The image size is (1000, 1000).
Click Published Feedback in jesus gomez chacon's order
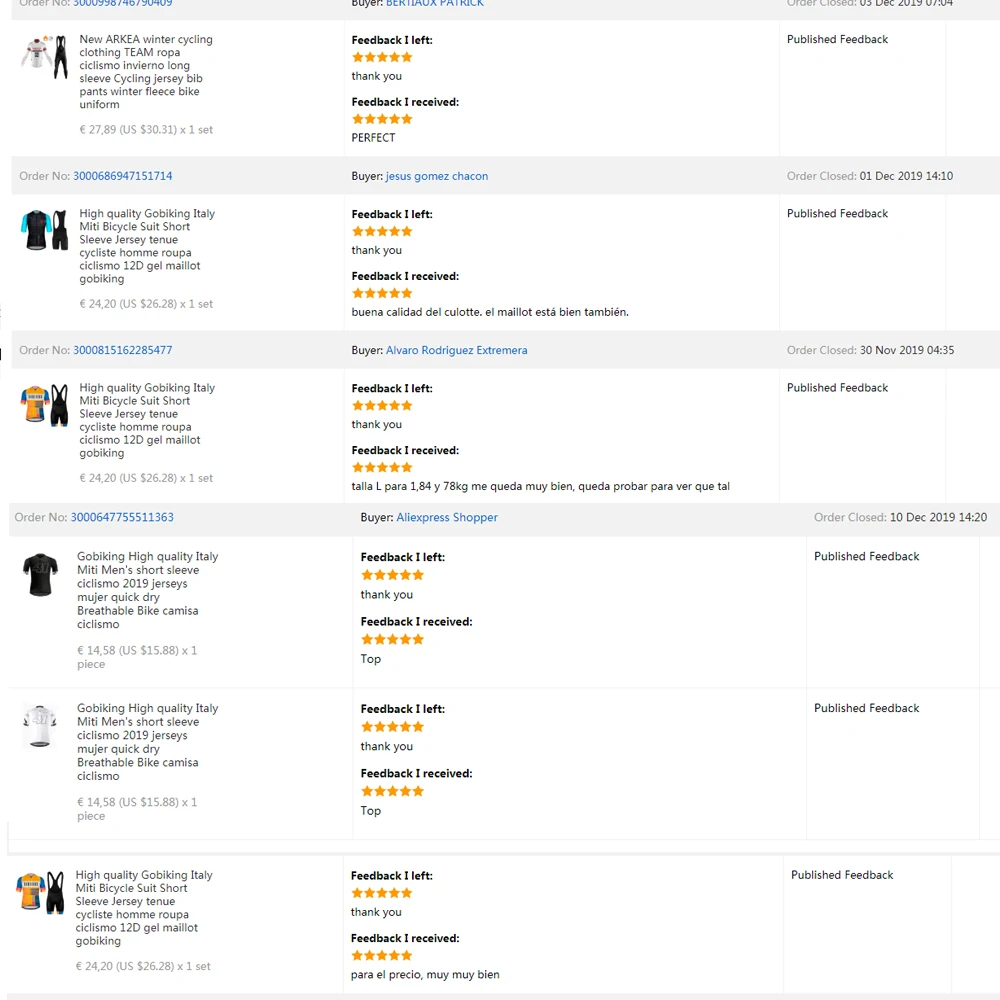[x=837, y=214]
